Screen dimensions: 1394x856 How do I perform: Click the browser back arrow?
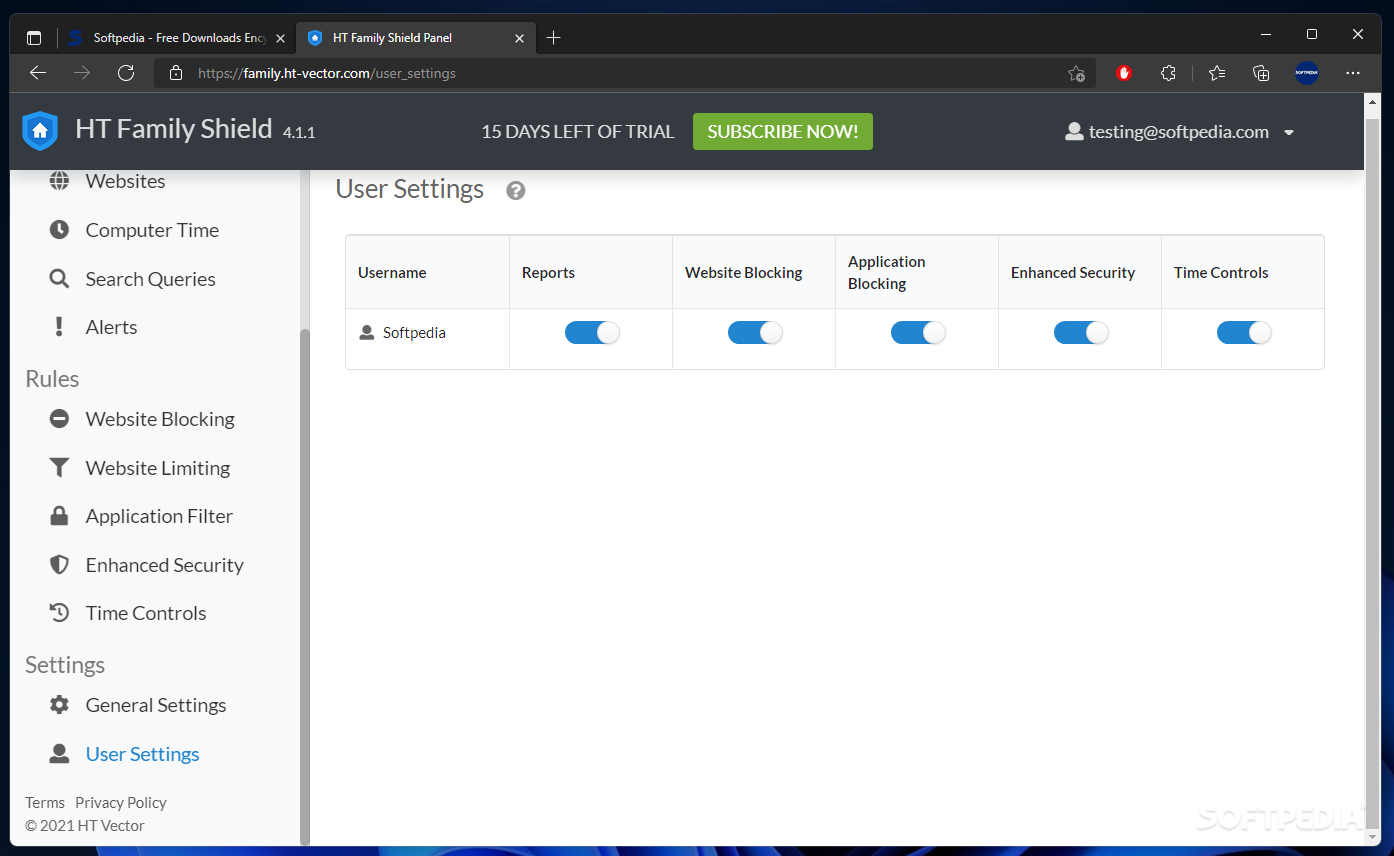tap(38, 73)
